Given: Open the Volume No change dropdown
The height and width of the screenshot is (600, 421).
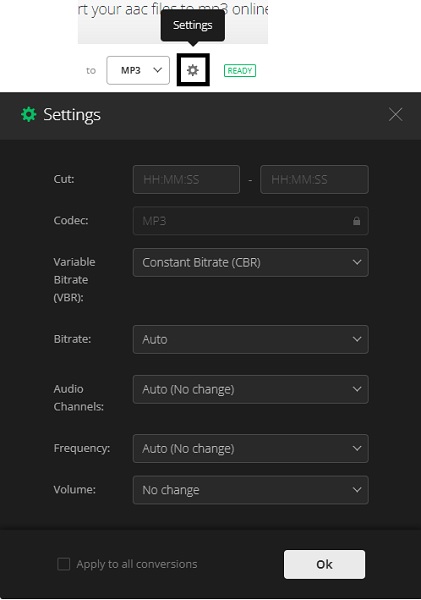Looking at the screenshot, I should coord(251,490).
